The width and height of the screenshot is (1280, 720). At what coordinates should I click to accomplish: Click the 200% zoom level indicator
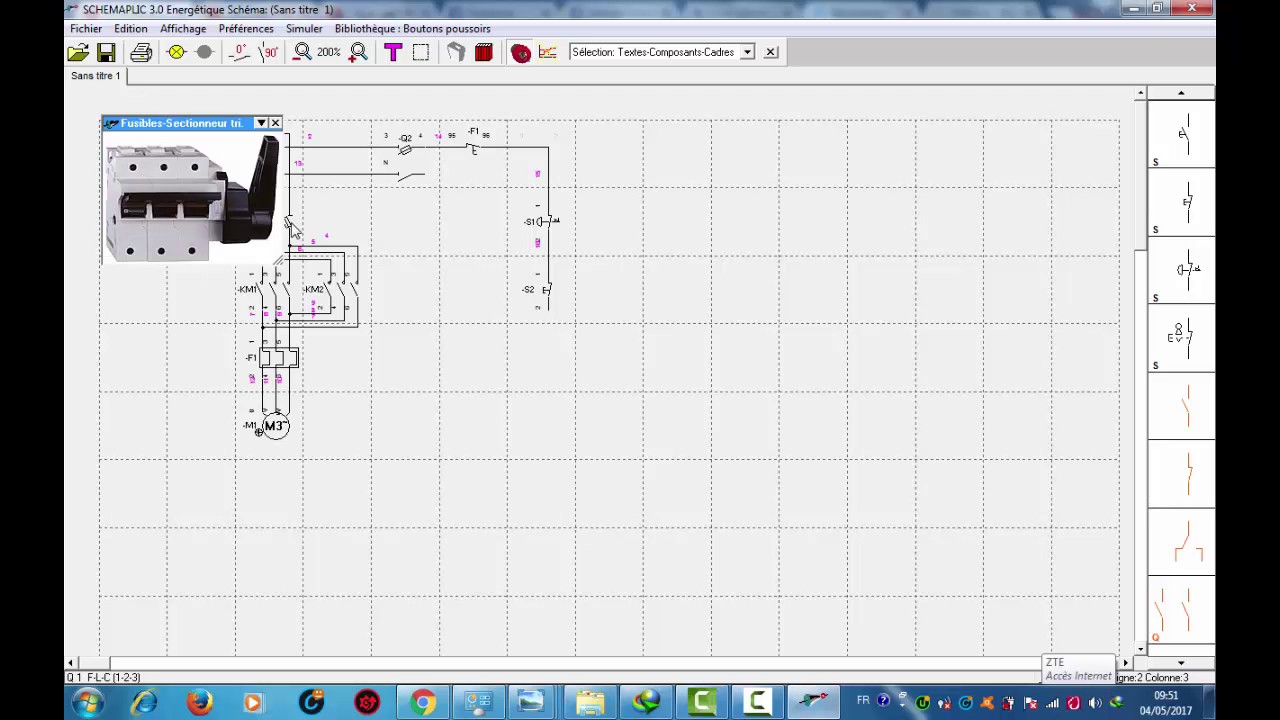(329, 52)
